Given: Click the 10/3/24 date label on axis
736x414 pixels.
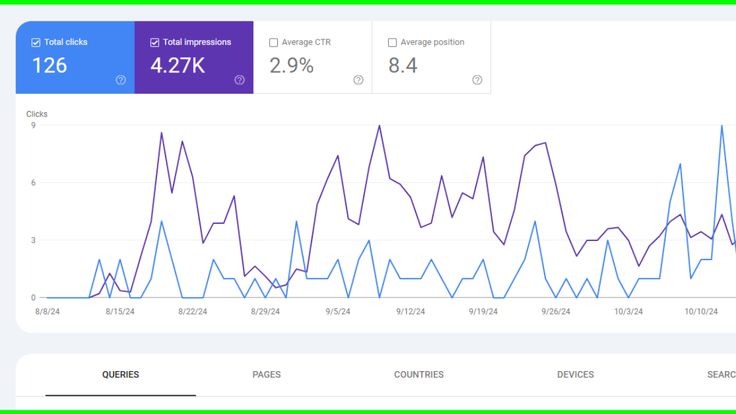Looking at the screenshot, I should [x=628, y=311].
